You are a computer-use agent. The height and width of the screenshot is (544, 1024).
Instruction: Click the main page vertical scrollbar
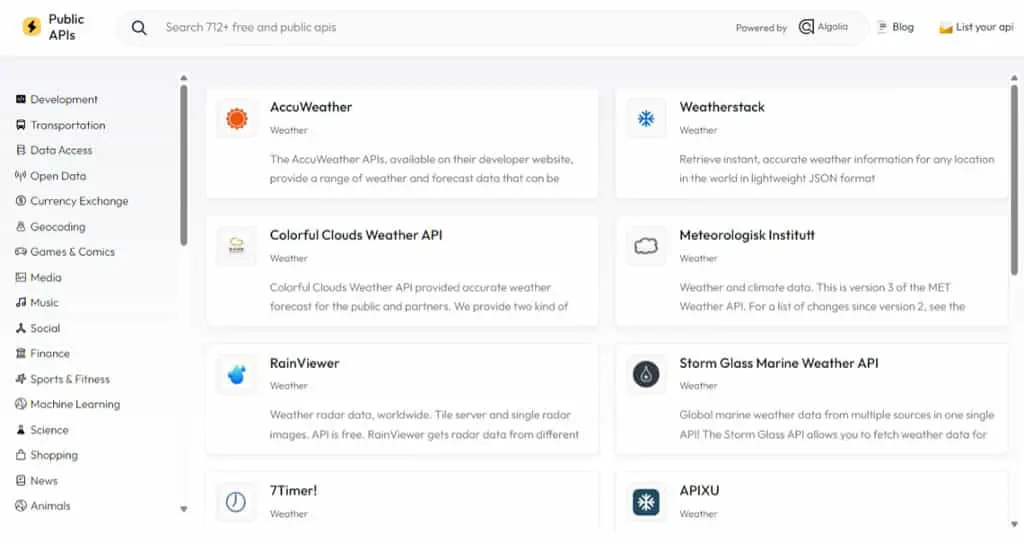point(1014,180)
